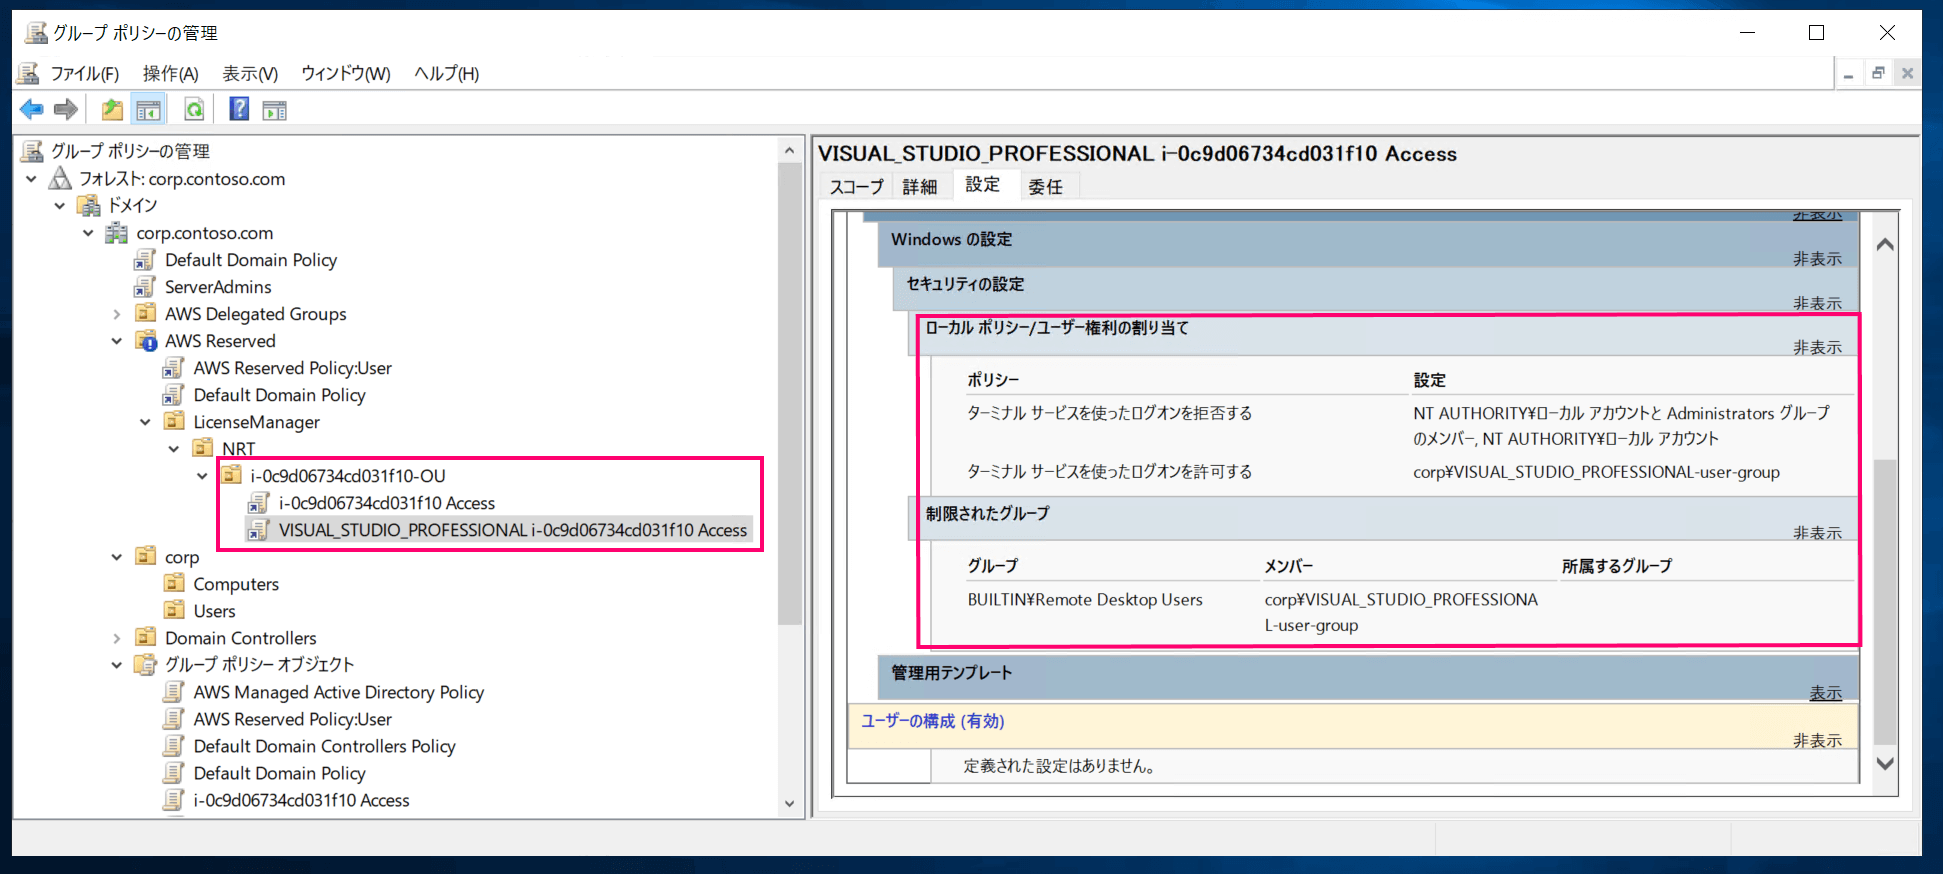
Task: Click the Back arrow toolbar icon
Action: tap(31, 109)
